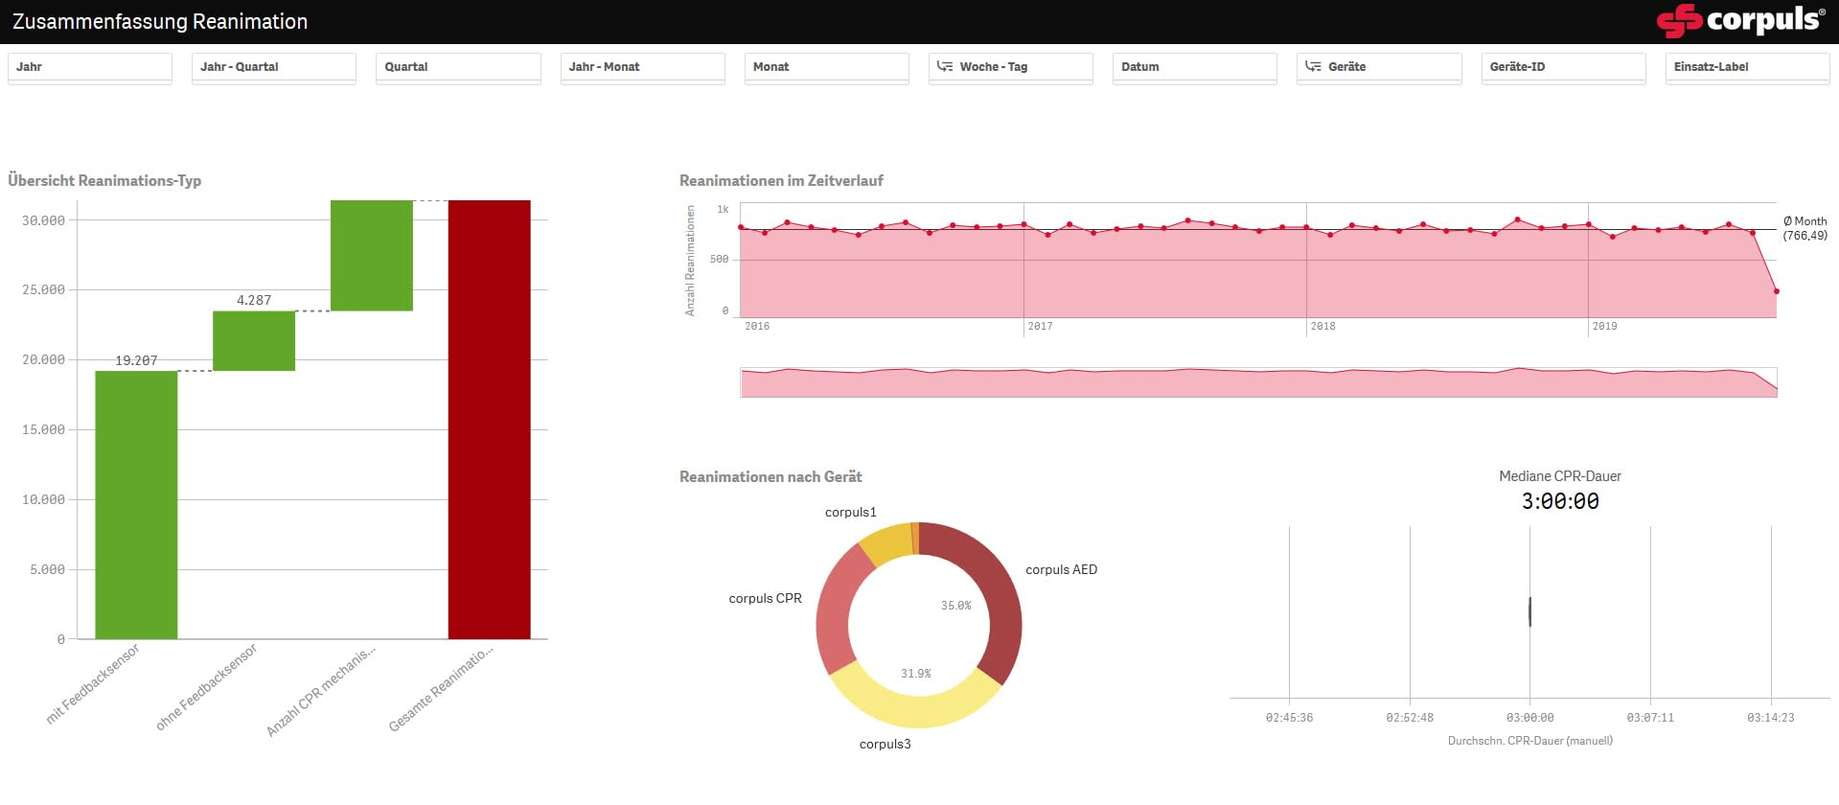Open the Monat filter pane
This screenshot has width=1839, height=805.
tap(827, 67)
